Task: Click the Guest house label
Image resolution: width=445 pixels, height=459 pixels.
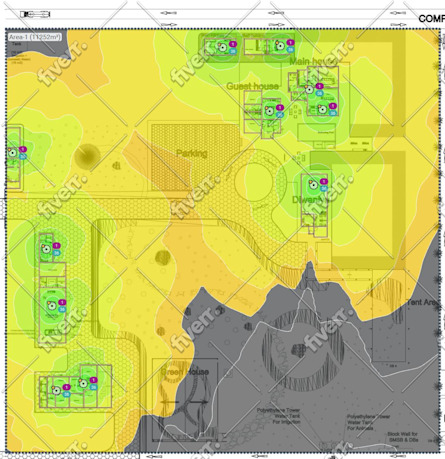Action: [x=252, y=86]
